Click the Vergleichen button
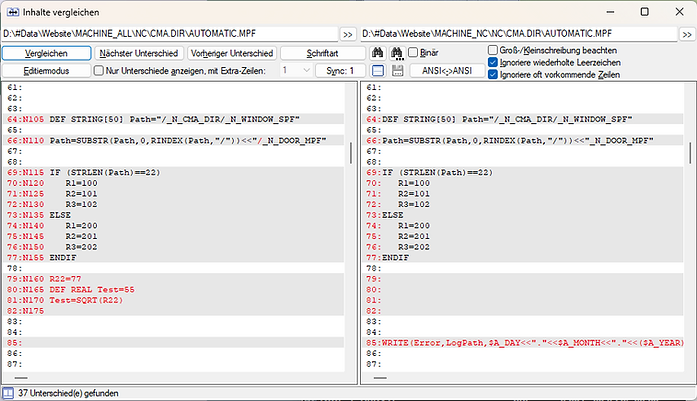The height and width of the screenshot is (401, 697). pyautogui.click(x=46, y=53)
